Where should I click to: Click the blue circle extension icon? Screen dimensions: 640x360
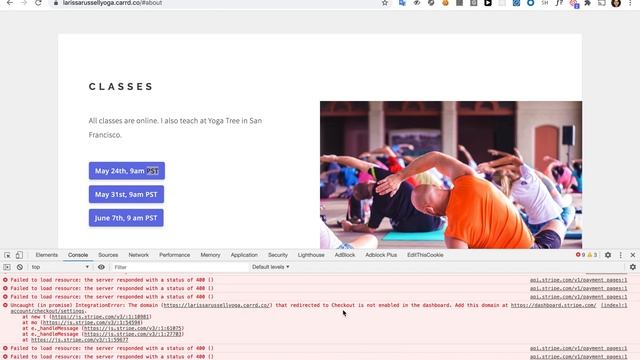(531, 3)
